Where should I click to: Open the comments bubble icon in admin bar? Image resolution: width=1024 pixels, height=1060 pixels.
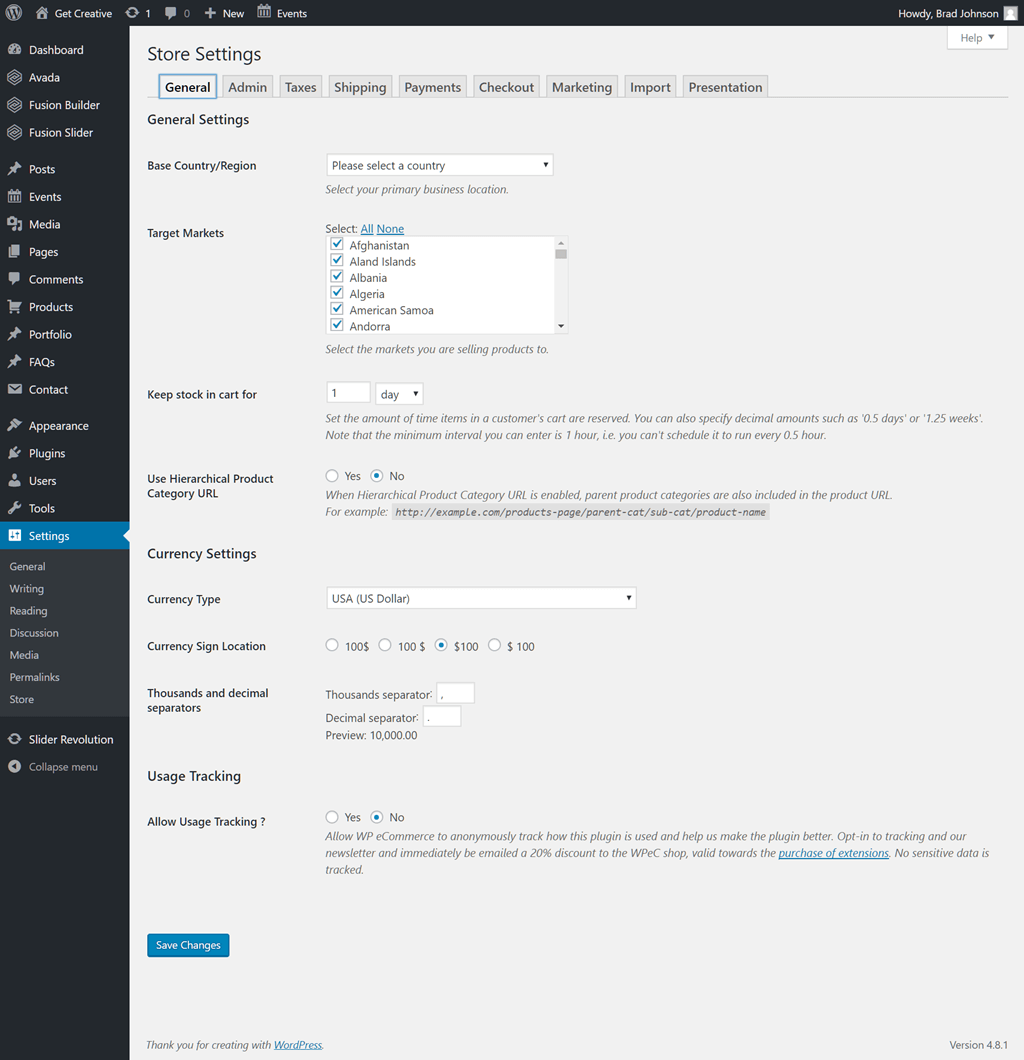tap(170, 13)
